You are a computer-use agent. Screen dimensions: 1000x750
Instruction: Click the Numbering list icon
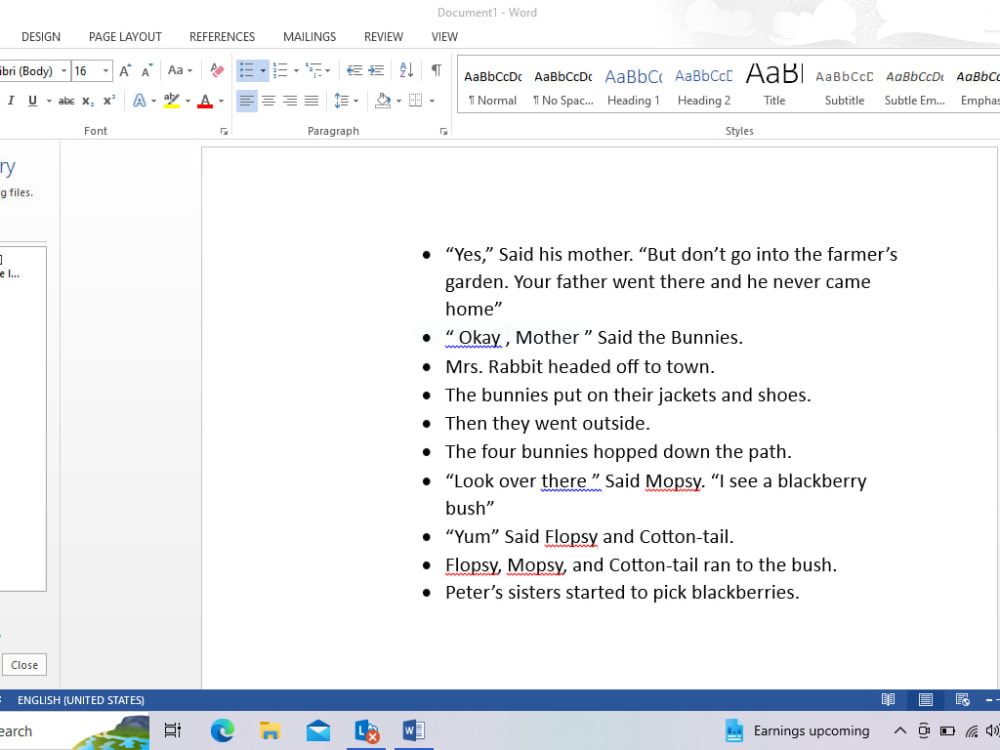click(x=281, y=70)
